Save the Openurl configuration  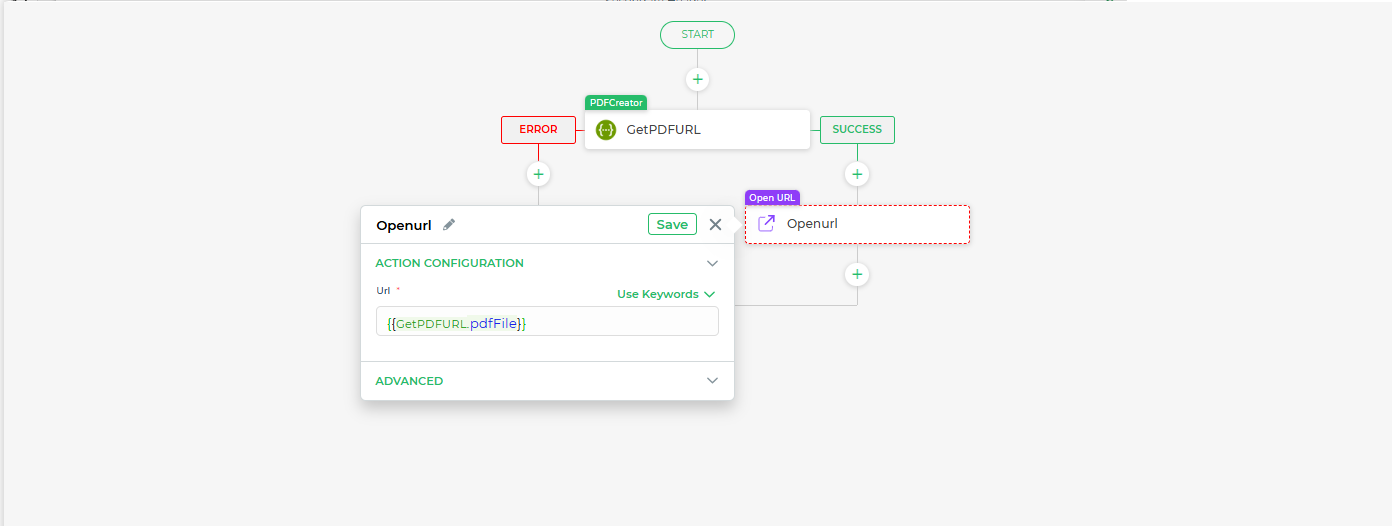pyautogui.click(x=672, y=224)
